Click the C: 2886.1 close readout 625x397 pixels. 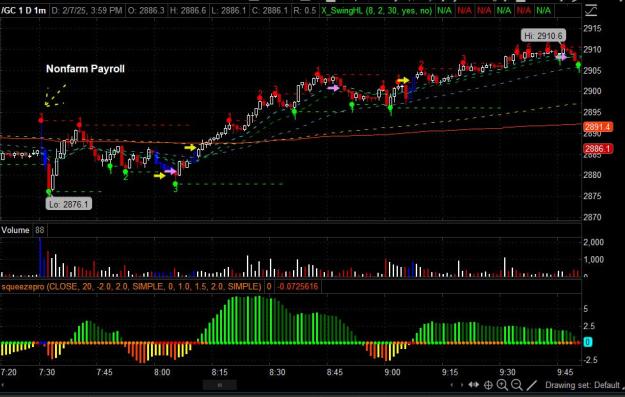[x=269, y=10]
